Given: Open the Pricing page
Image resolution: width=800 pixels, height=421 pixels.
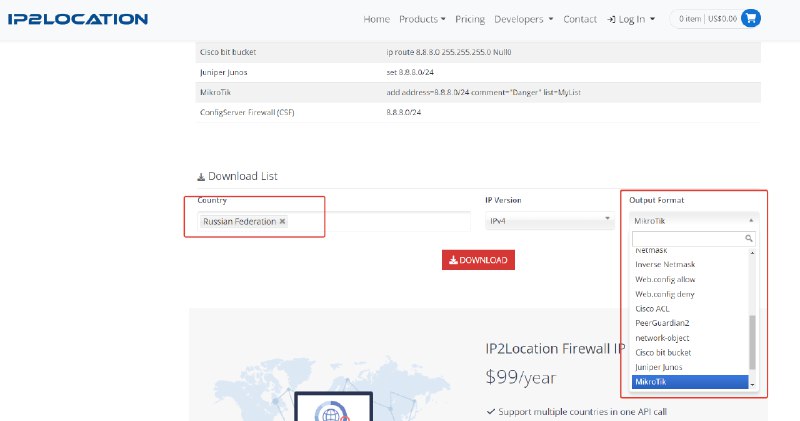Looking at the screenshot, I should point(470,19).
